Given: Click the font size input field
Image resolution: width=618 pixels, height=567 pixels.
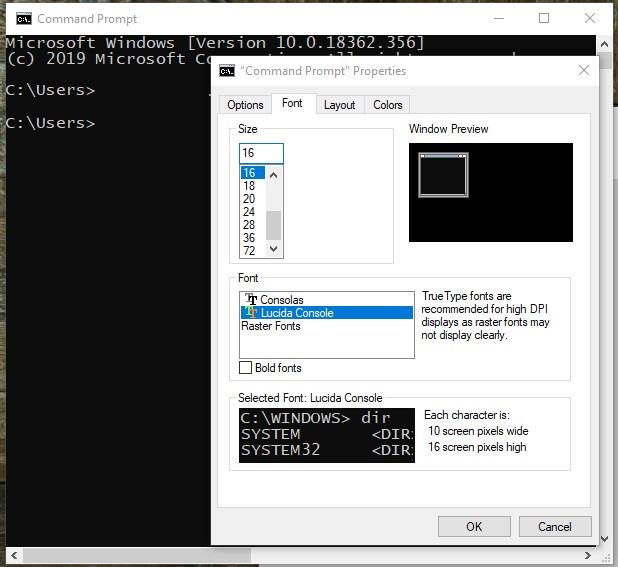Looking at the screenshot, I should pos(261,153).
